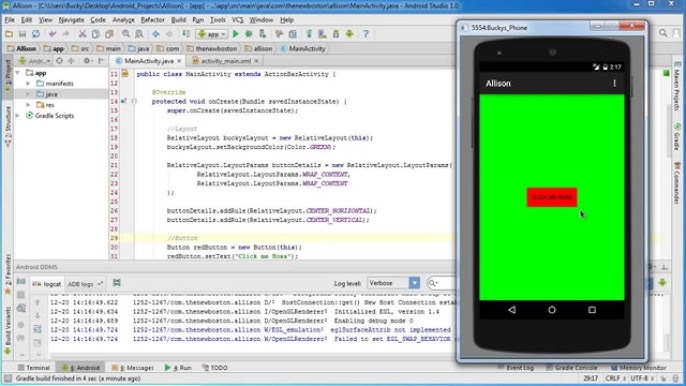Expand the manifests folder in project tree
The height and width of the screenshot is (386, 686).
point(28,83)
